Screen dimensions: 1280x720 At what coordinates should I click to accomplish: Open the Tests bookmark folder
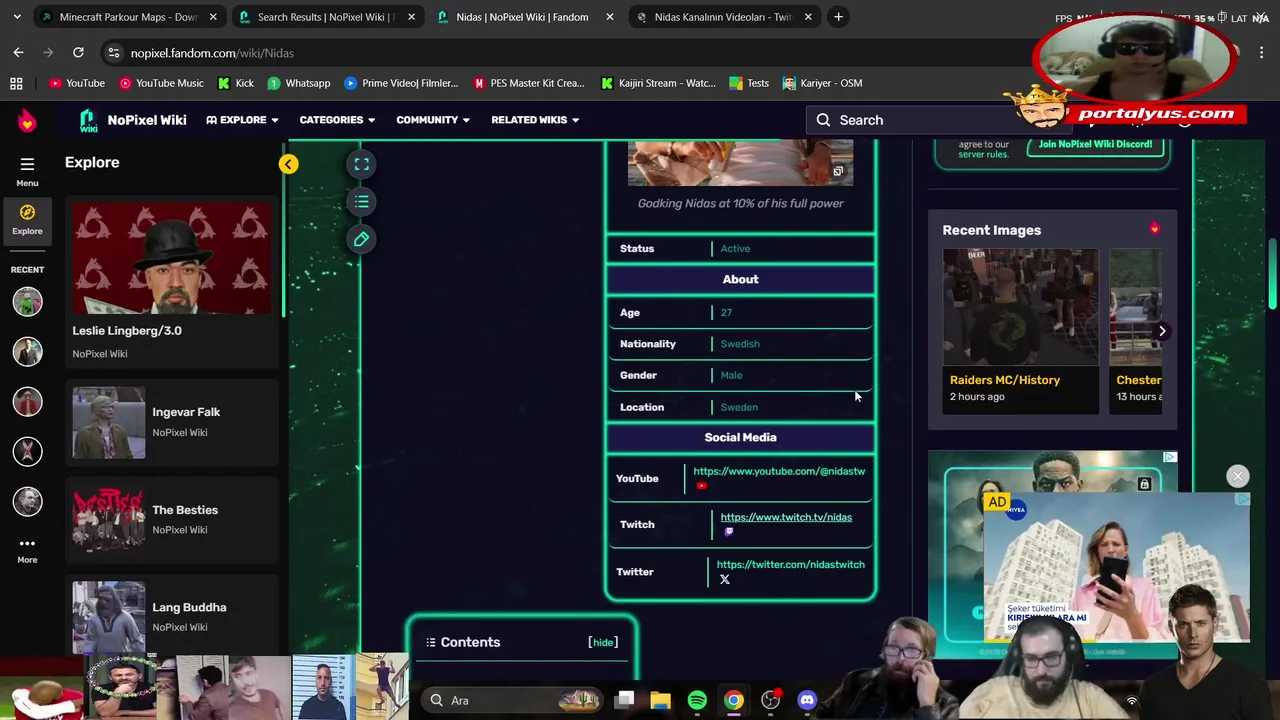[749, 83]
